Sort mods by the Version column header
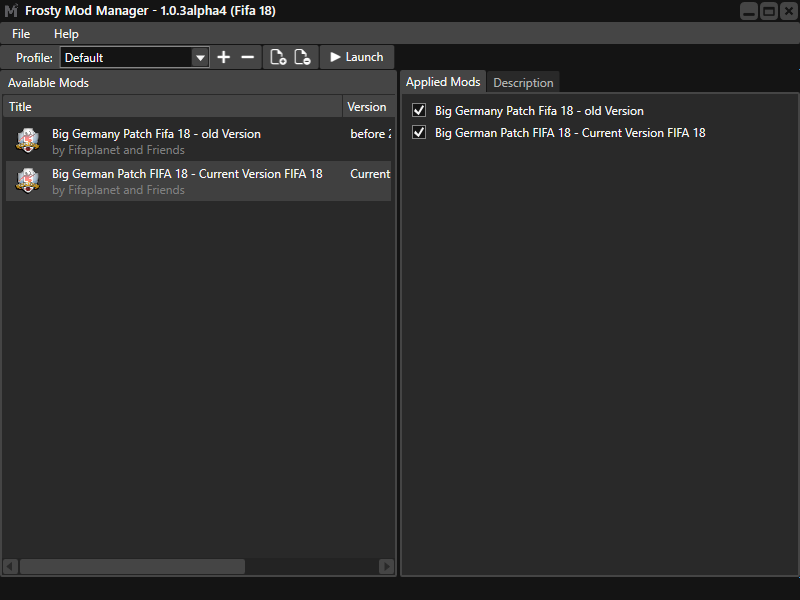This screenshot has height=600, width=800. (369, 107)
